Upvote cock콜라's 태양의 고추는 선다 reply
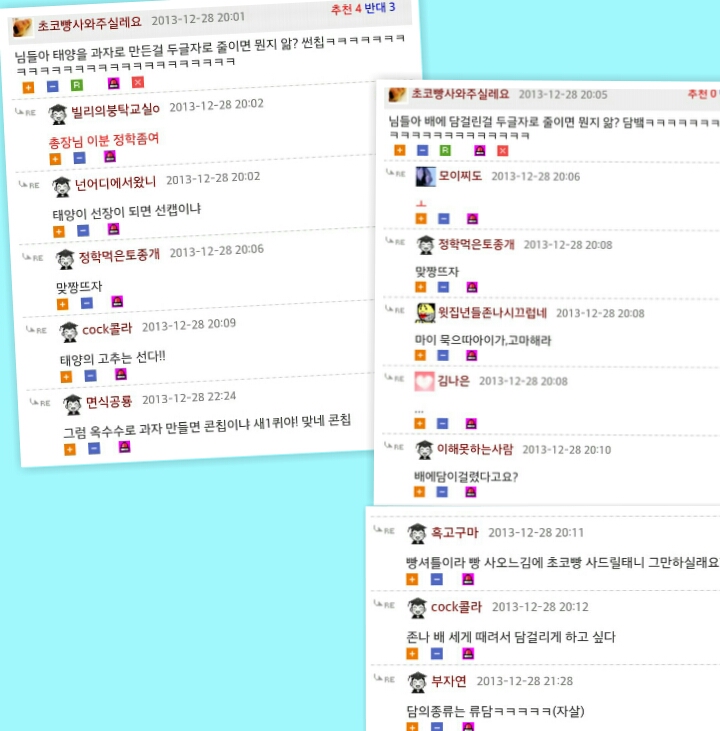 coord(66,377)
